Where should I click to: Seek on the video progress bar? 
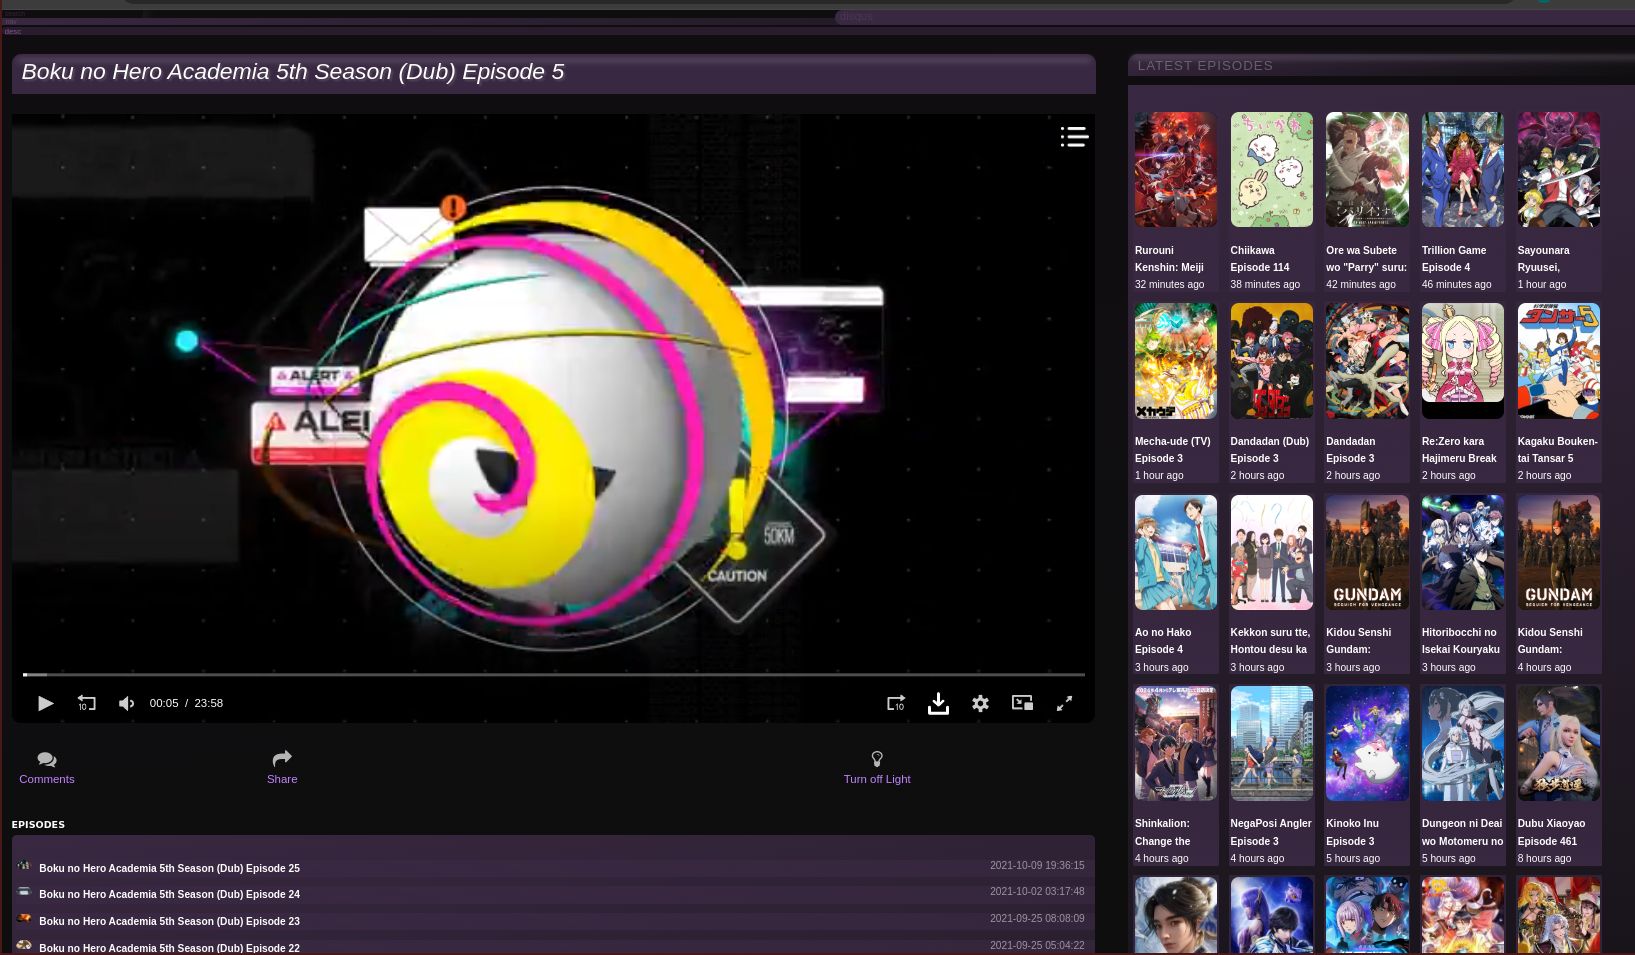[x=554, y=675]
